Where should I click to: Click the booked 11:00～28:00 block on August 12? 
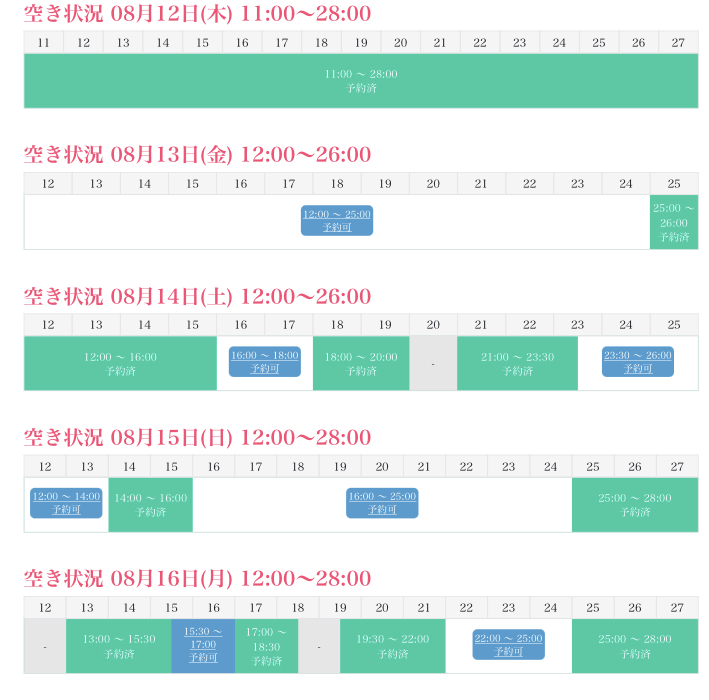pos(361,81)
